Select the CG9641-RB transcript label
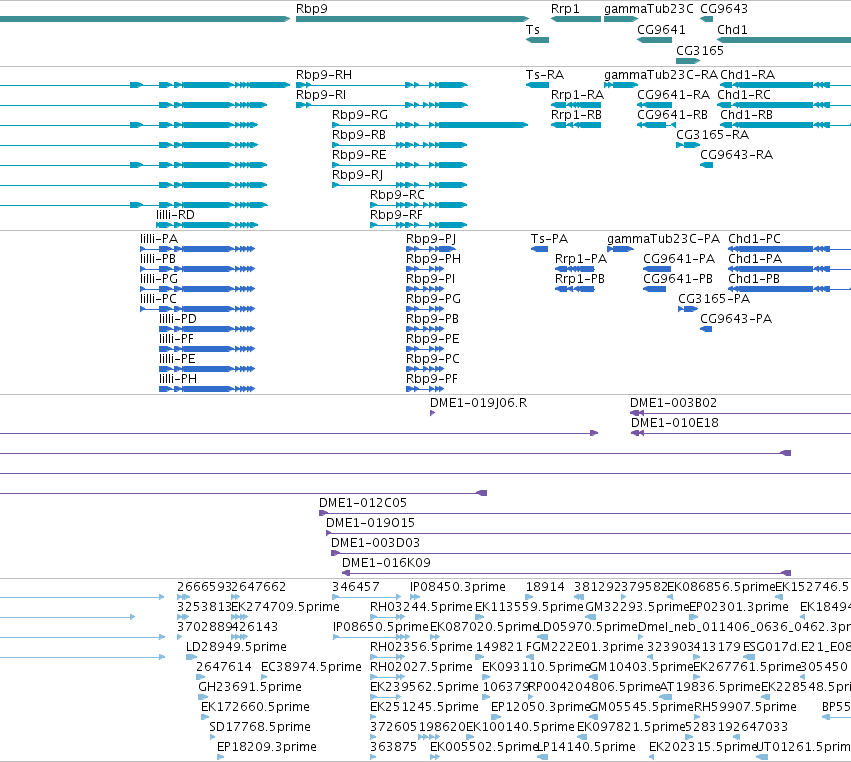This screenshot has width=851, height=762. (x=672, y=115)
